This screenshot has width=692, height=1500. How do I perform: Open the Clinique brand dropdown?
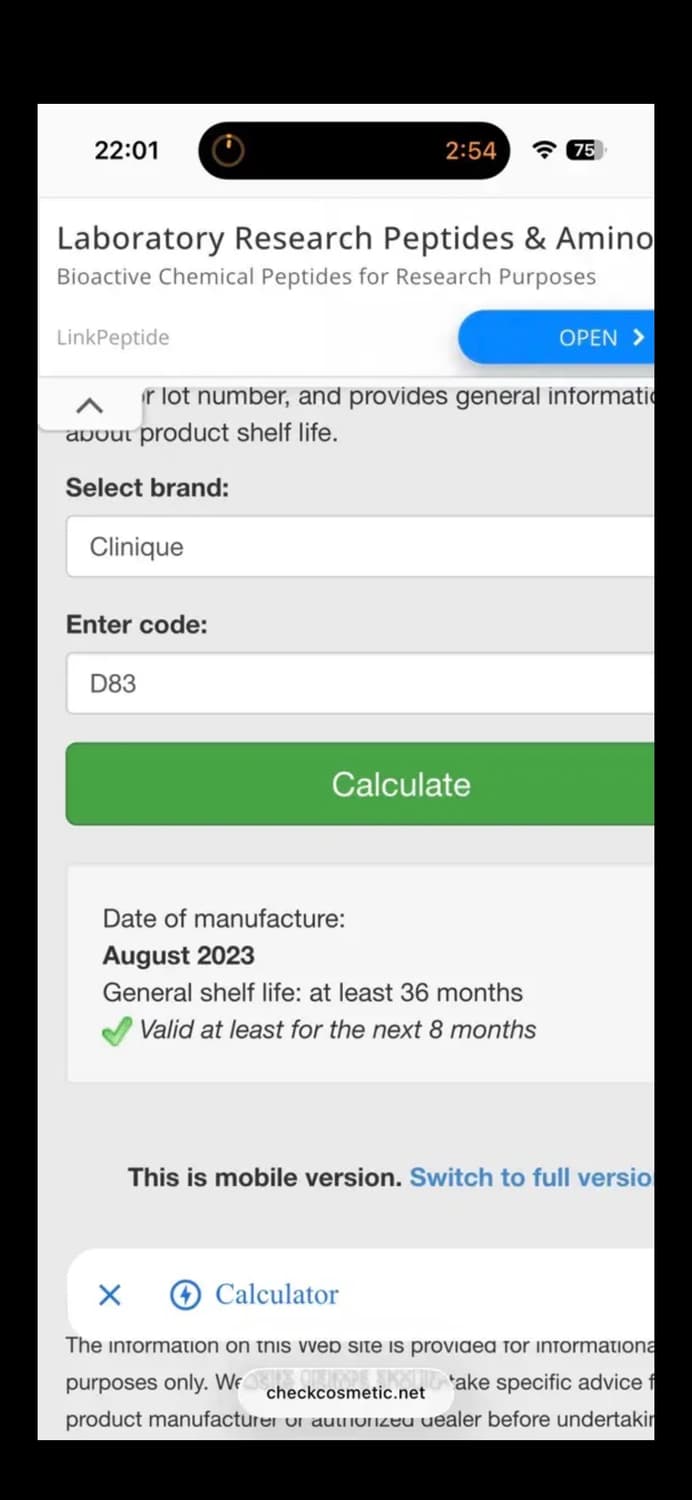click(360, 547)
